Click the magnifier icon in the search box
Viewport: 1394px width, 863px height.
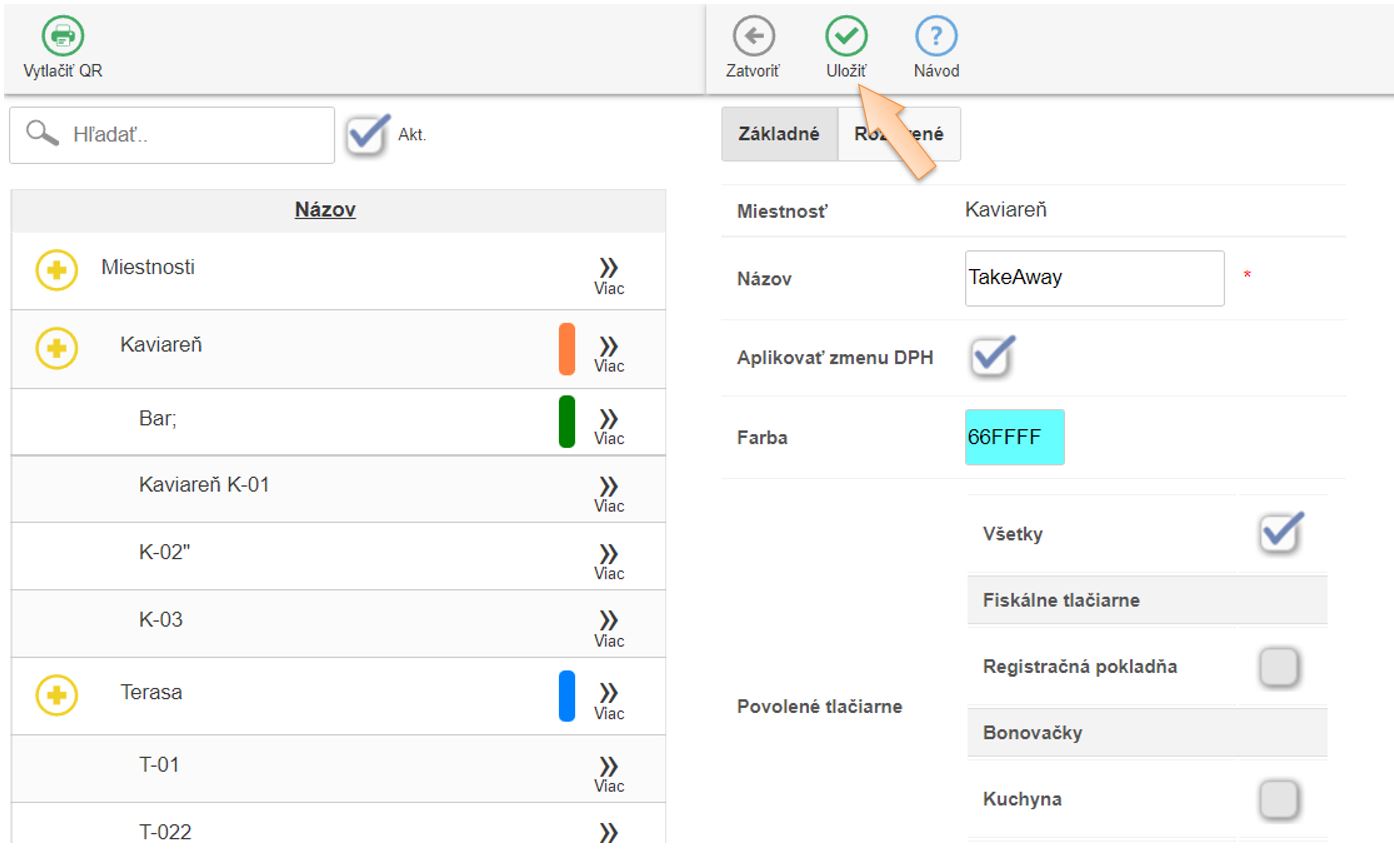42,134
